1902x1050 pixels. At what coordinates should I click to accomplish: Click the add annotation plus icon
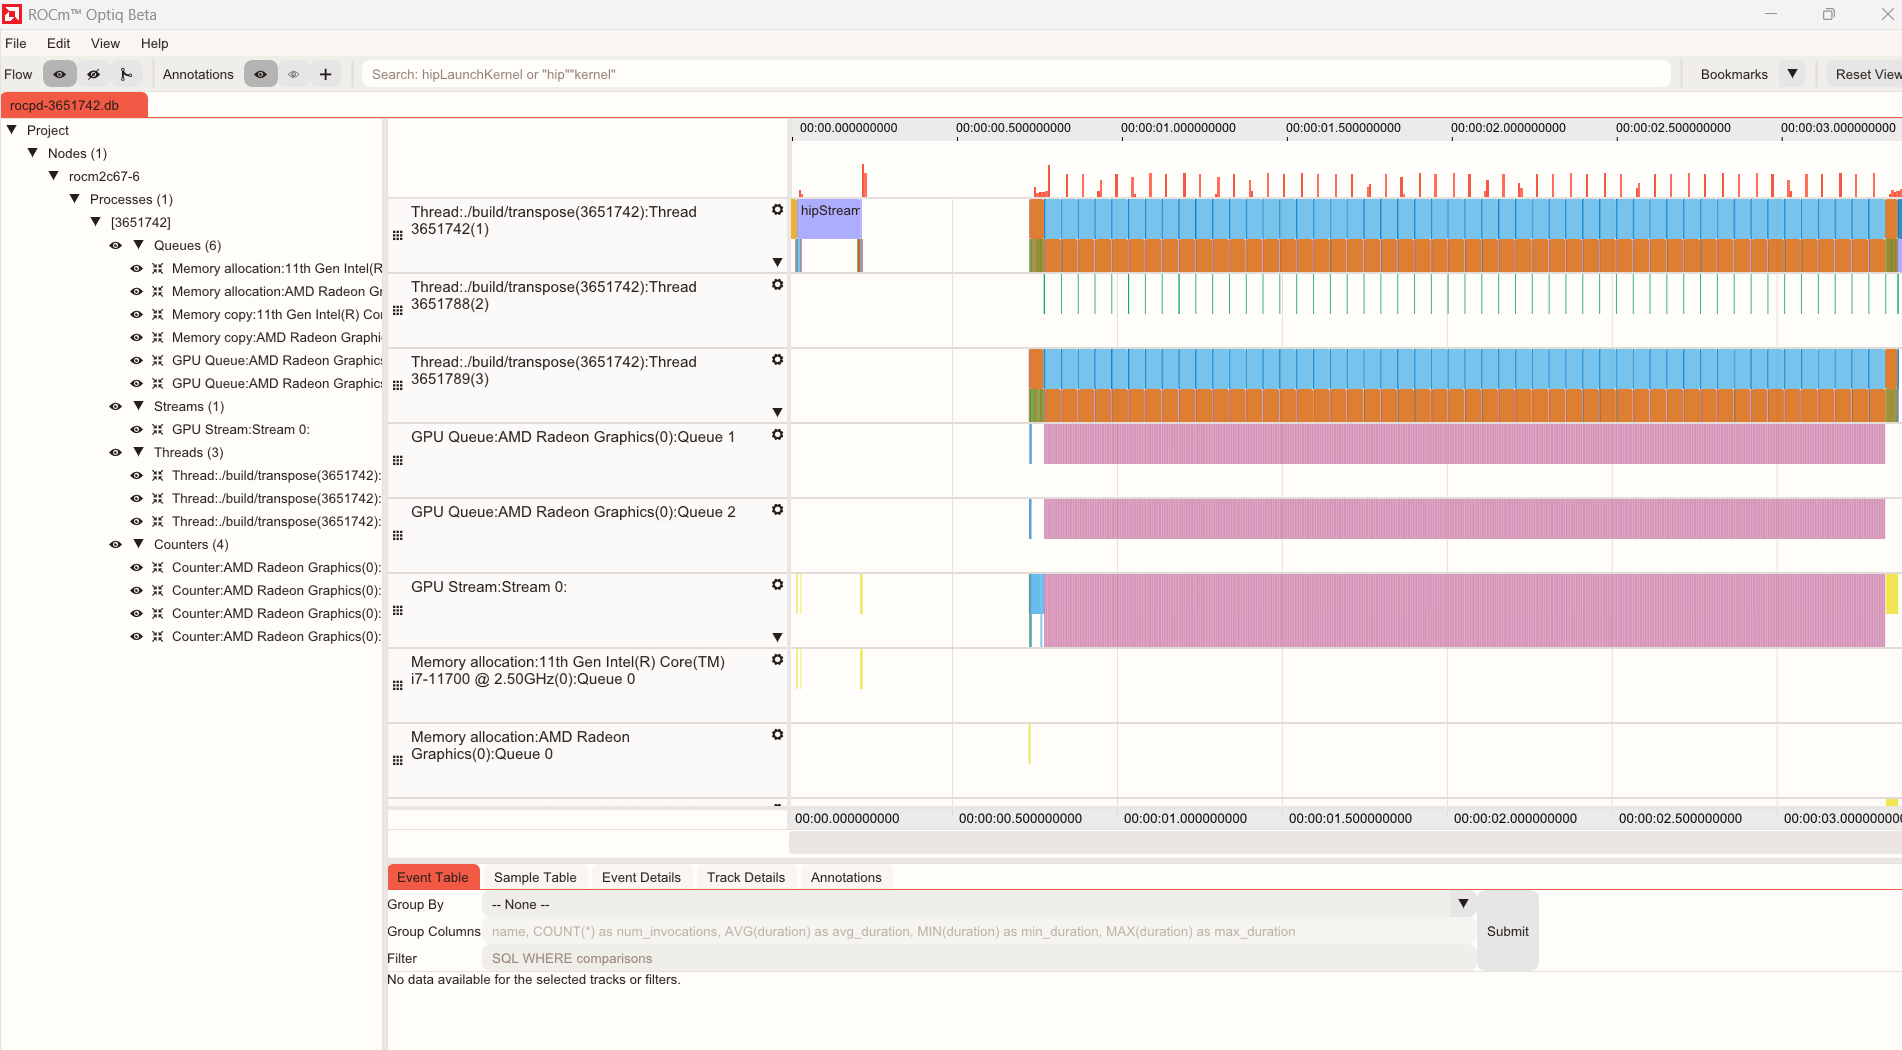coord(325,74)
